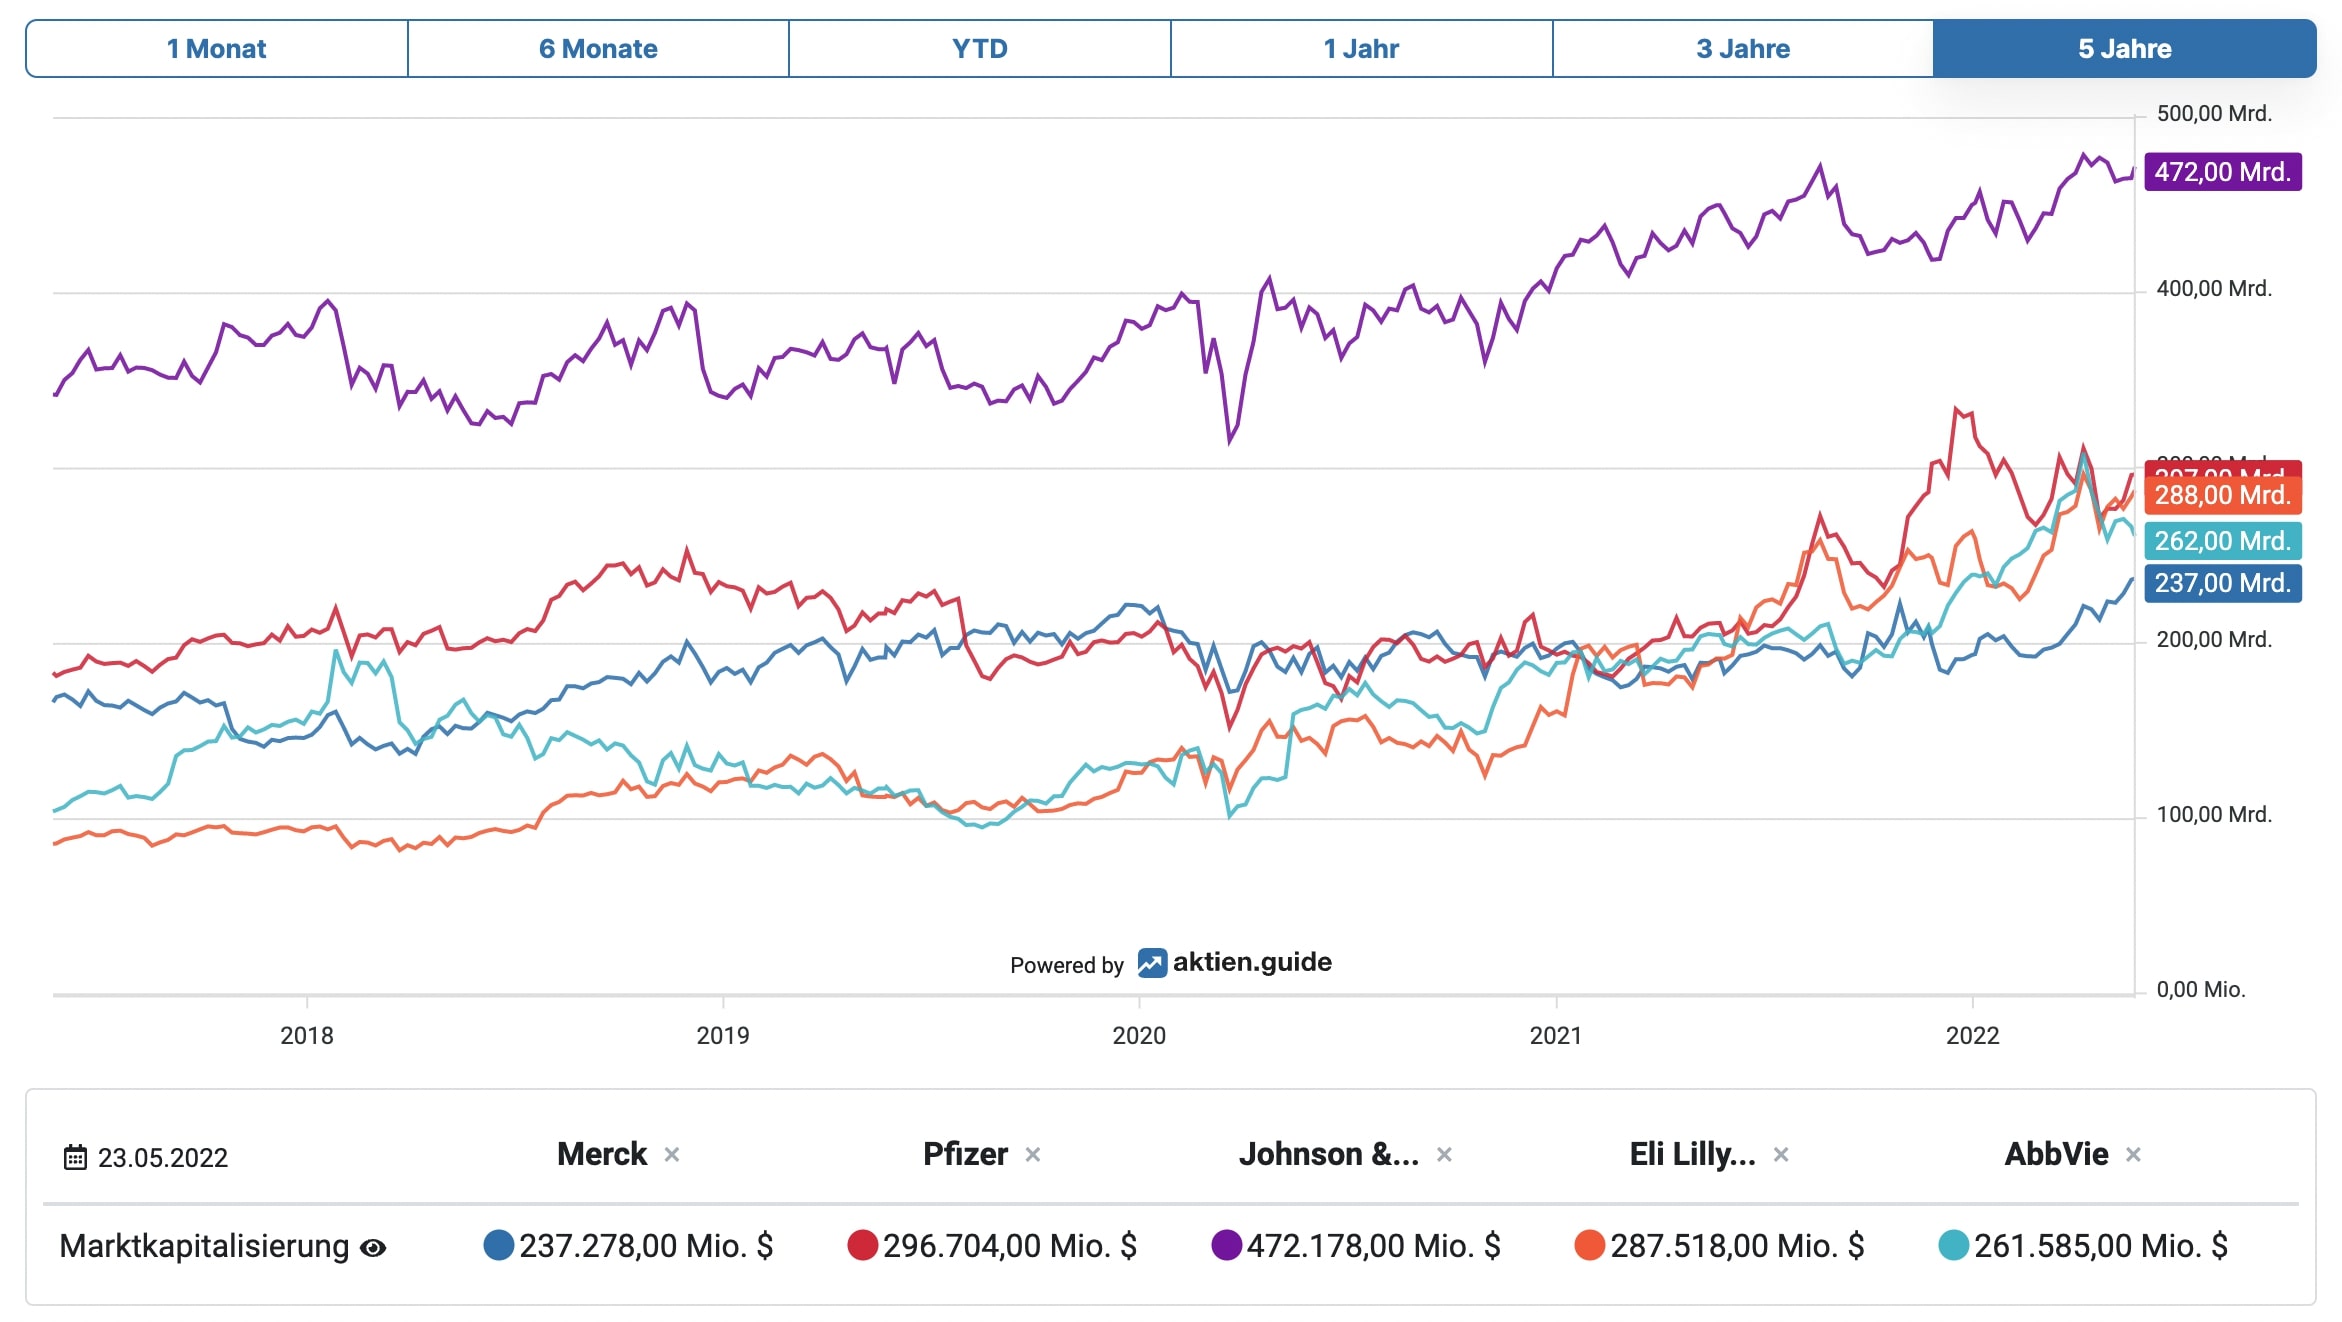The height and width of the screenshot is (1322, 2342).
Task: Click the 237,00 Mrd. blue value label
Action: 2223,583
